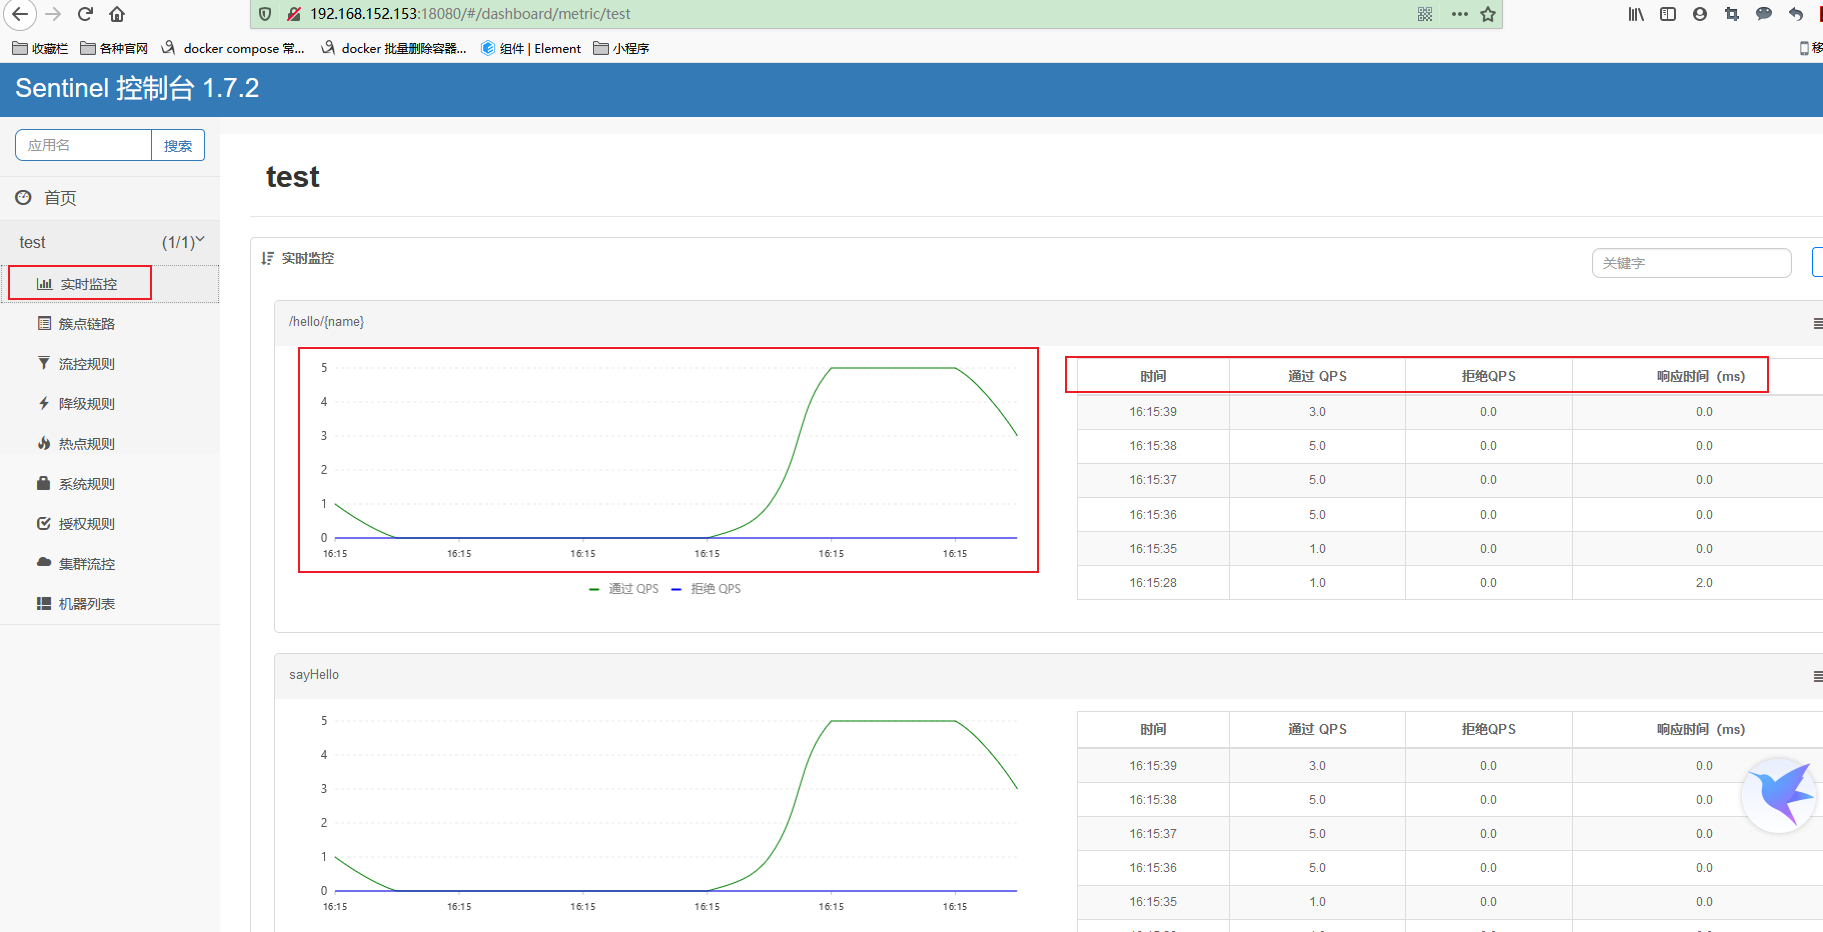Open the 流控规则 filter icon in sidebar
Image resolution: width=1823 pixels, height=932 pixels.
point(44,363)
